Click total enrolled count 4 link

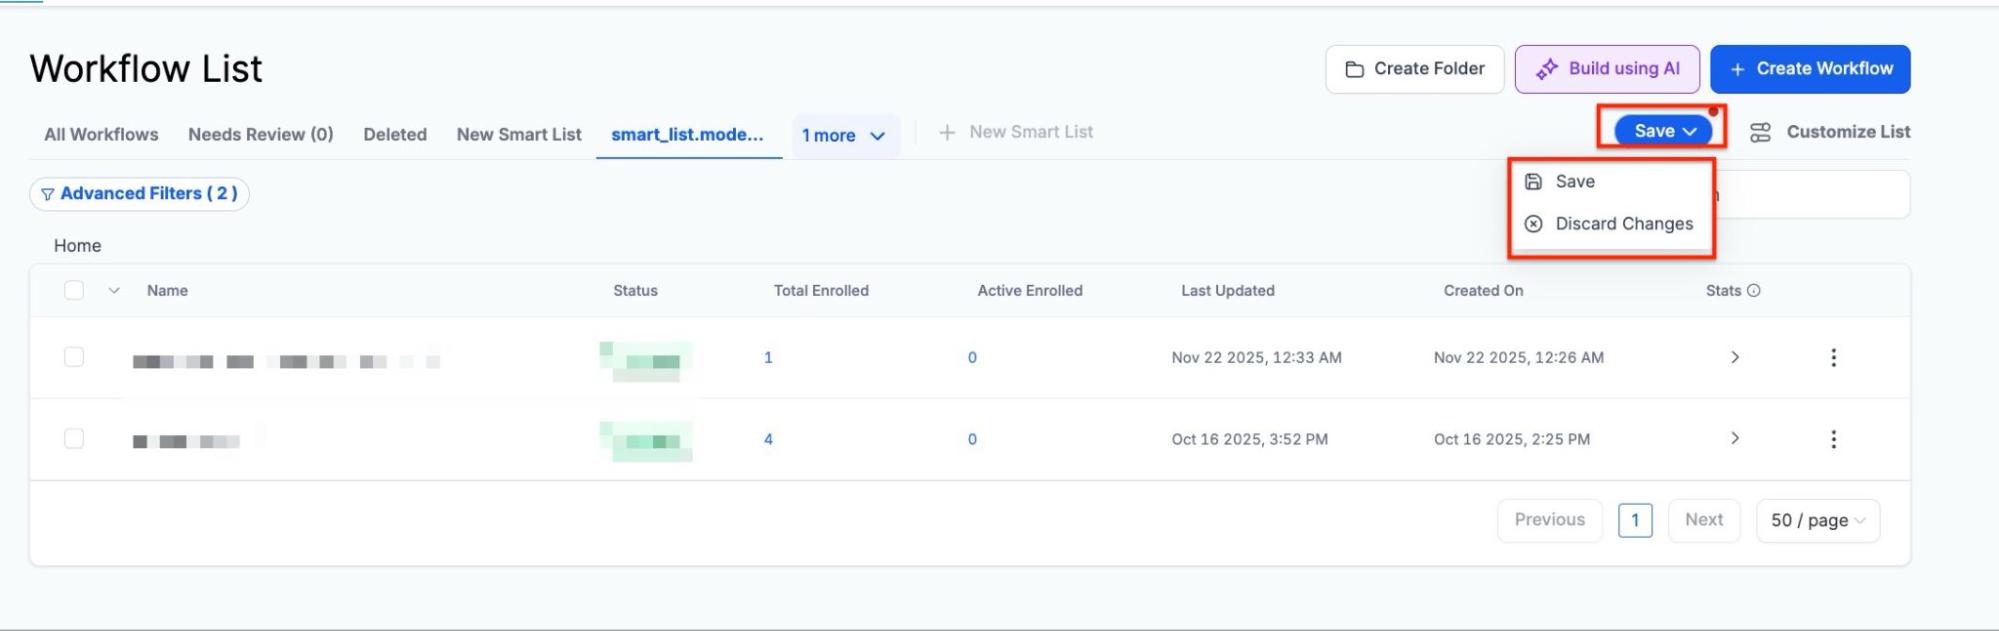point(768,439)
